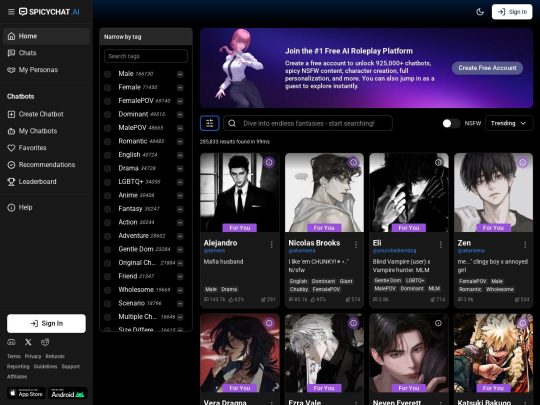Open the hamburger menu icon
Viewport: 540px width, 405px height.
click(11, 12)
